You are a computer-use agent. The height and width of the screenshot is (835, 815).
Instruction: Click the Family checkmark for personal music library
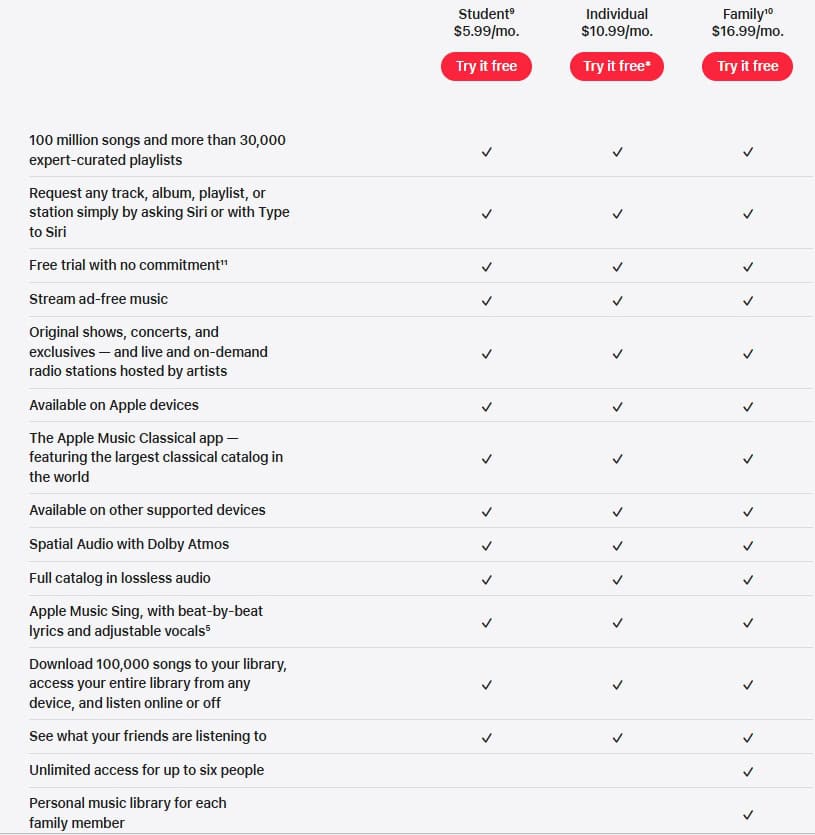click(747, 812)
